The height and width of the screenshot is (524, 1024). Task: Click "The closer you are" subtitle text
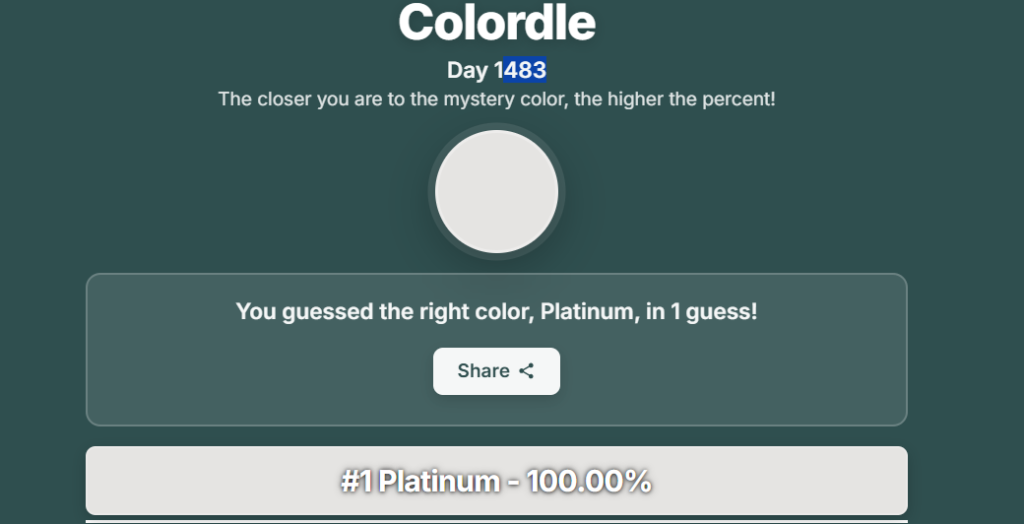click(296, 99)
